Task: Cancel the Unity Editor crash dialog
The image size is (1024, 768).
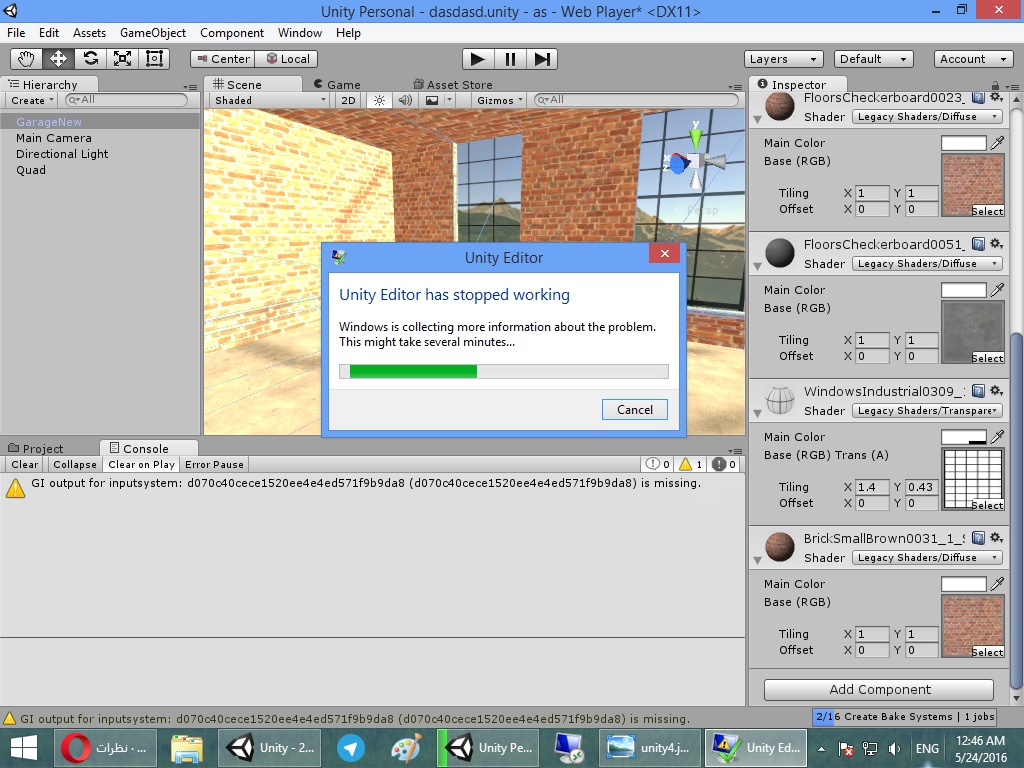Action: point(634,409)
